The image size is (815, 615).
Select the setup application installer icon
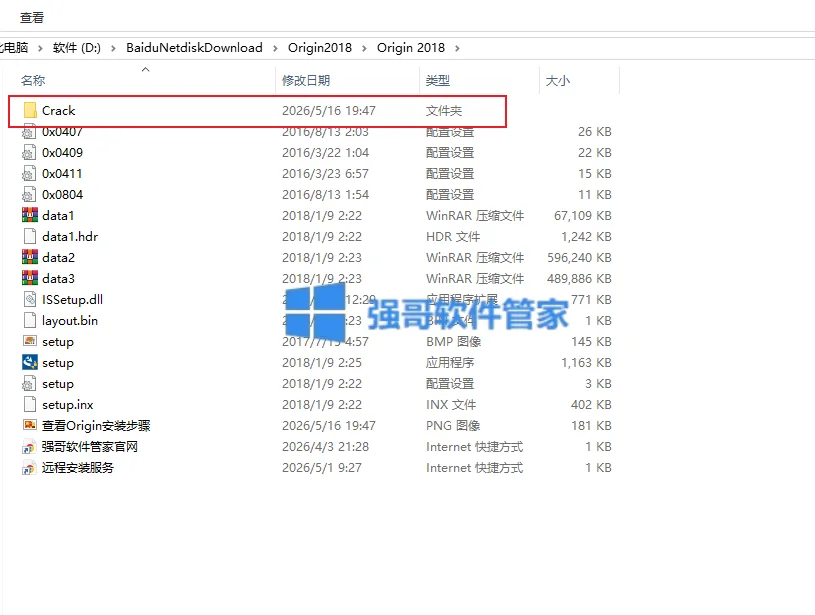30,362
